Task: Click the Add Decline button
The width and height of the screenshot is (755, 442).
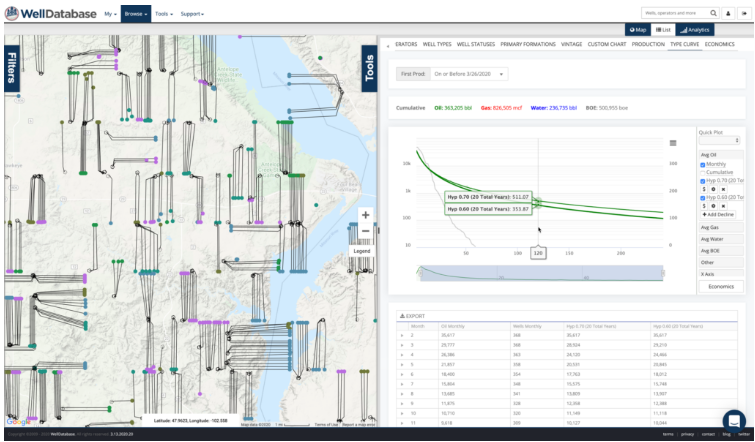Action: point(718,215)
